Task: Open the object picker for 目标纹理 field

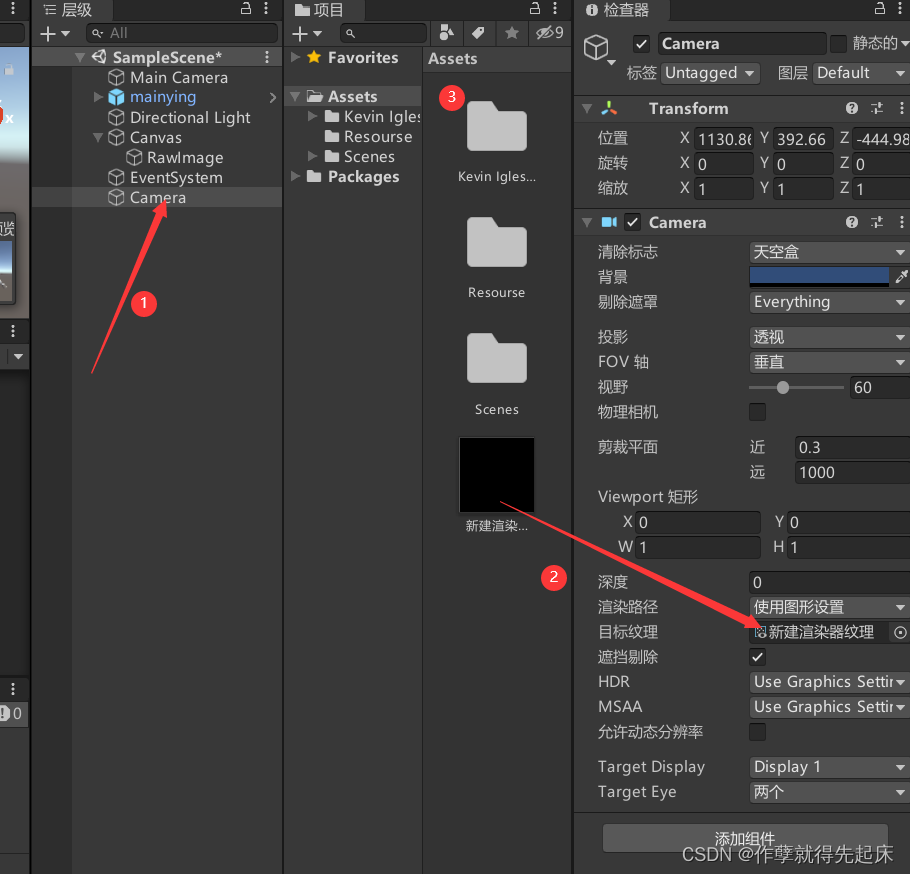Action: point(899,632)
